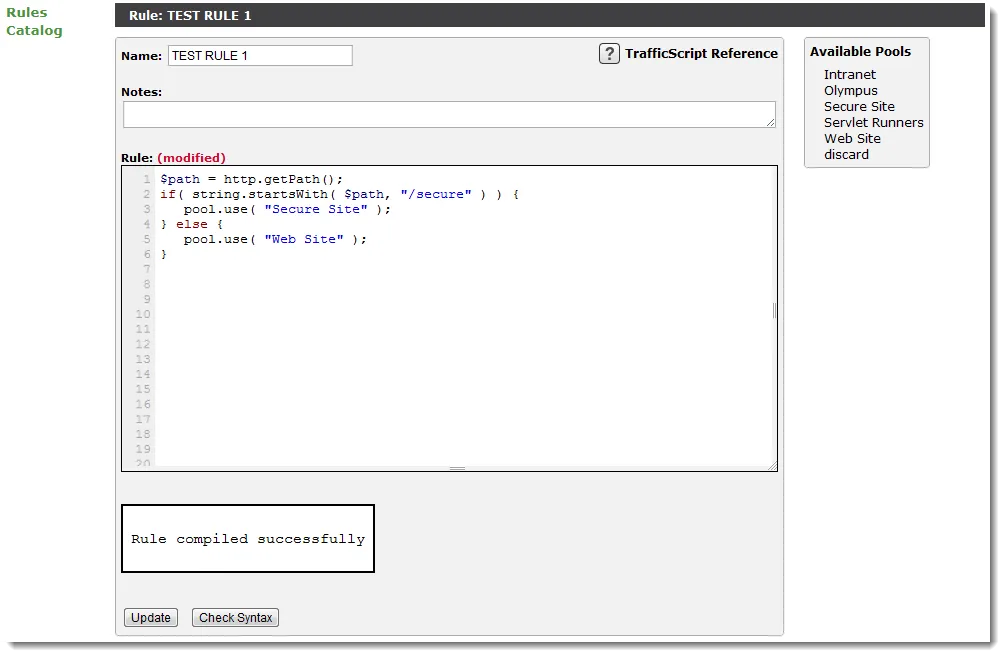Select the Intranet pool

click(849, 74)
